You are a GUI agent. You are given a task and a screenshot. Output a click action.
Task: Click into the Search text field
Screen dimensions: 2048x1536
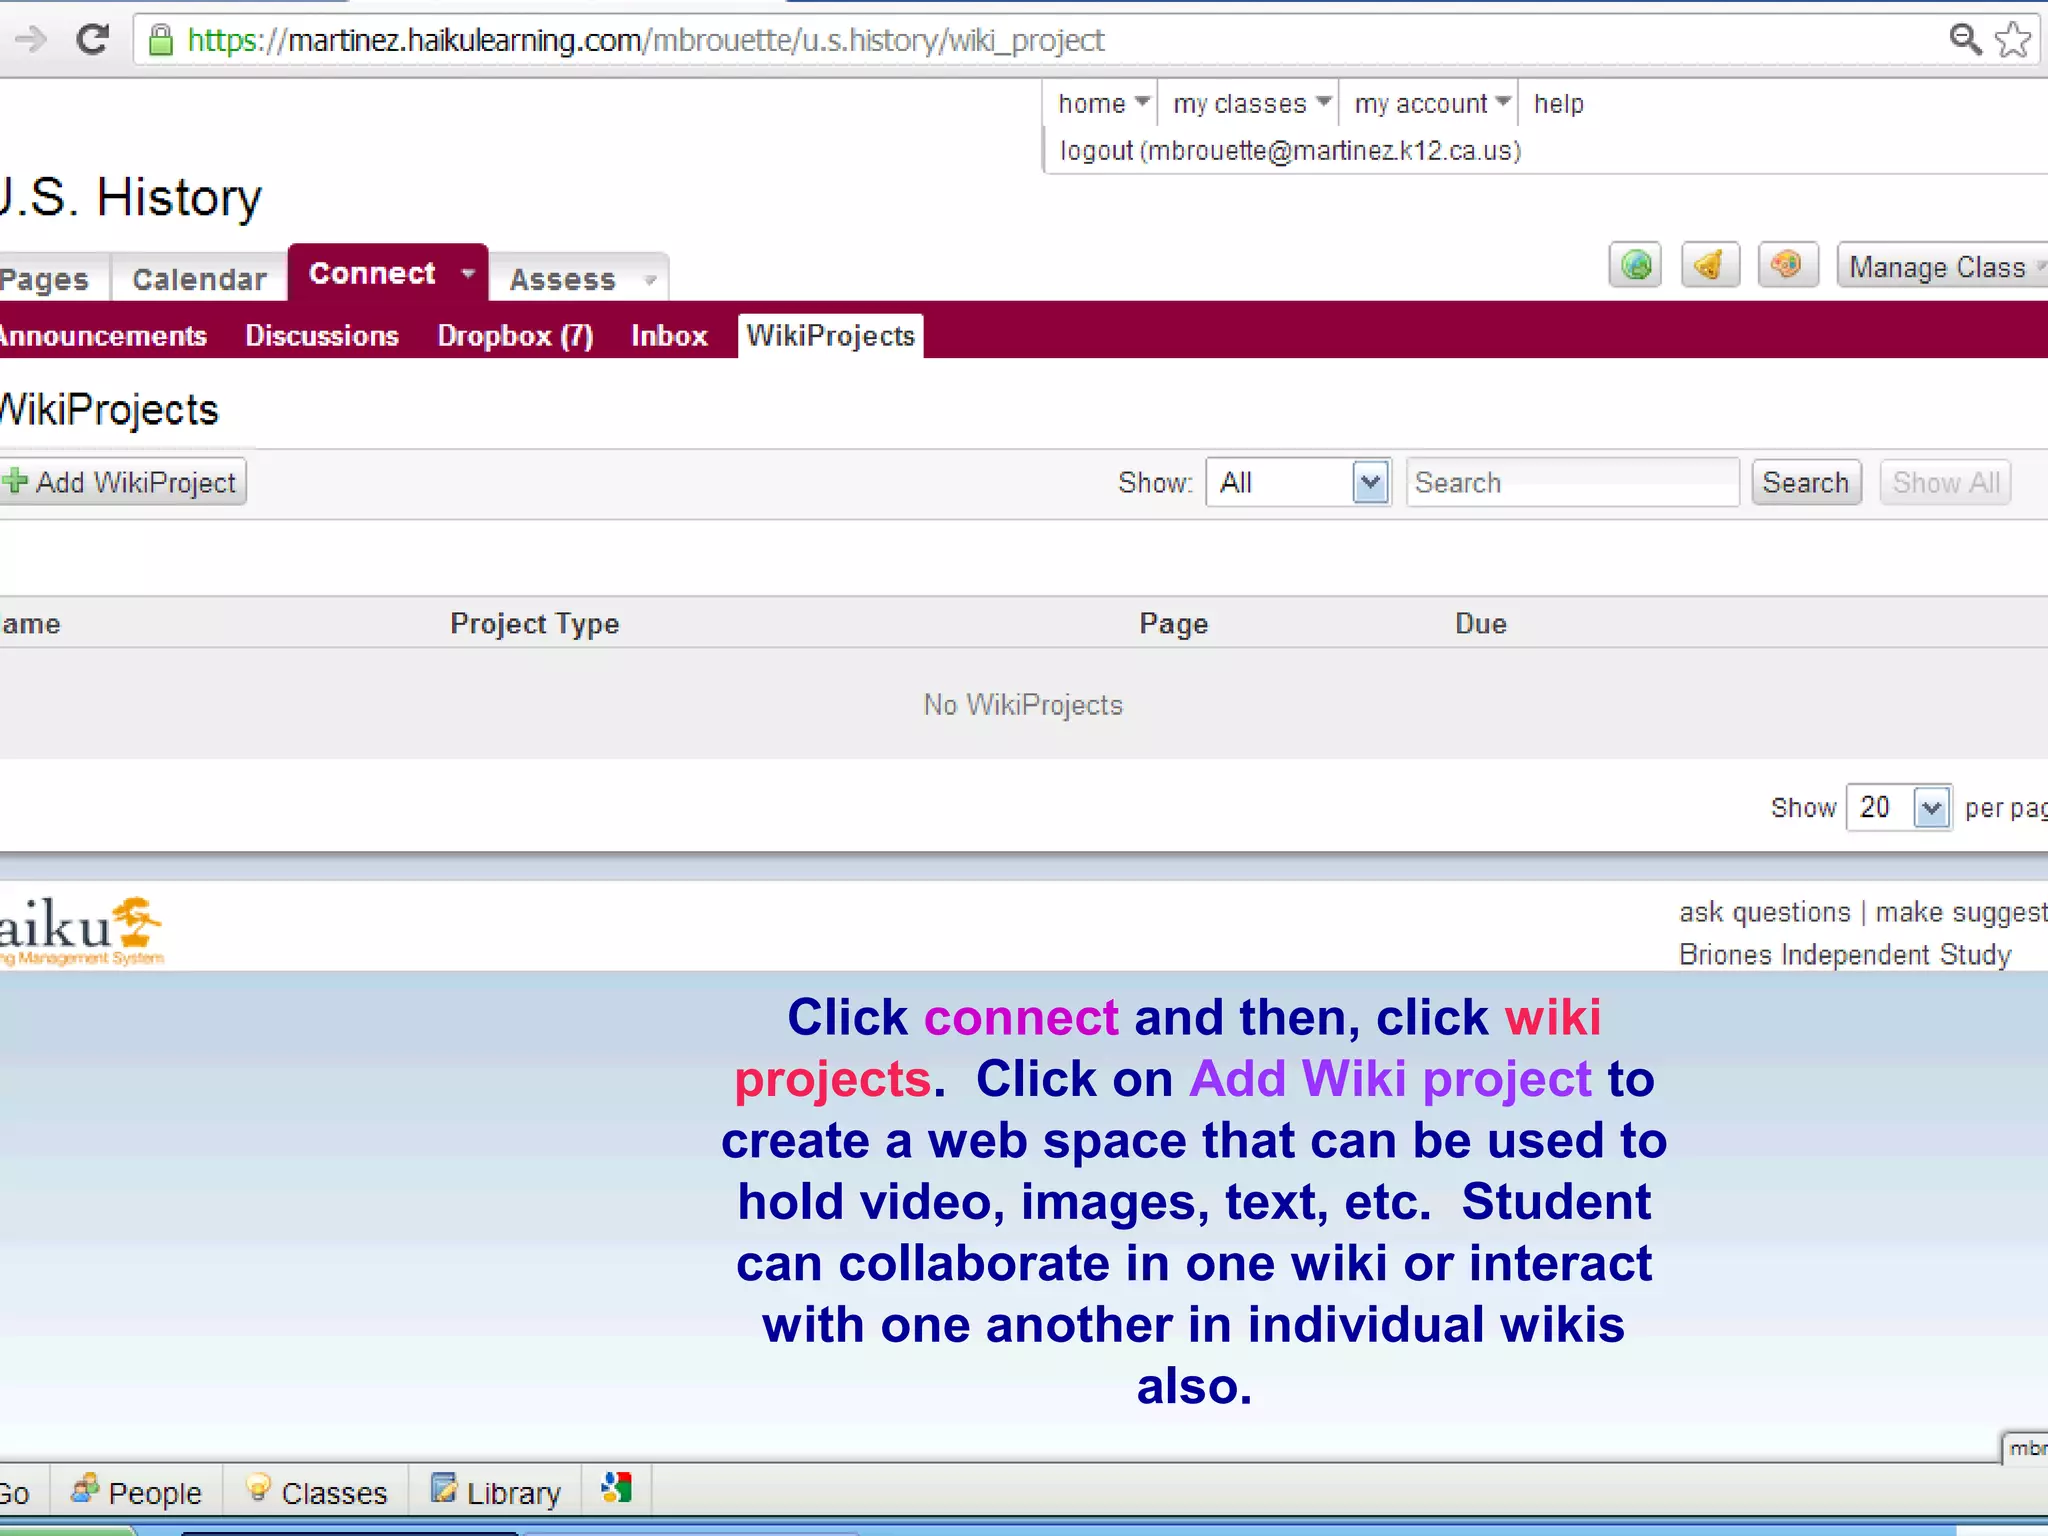(x=1572, y=483)
